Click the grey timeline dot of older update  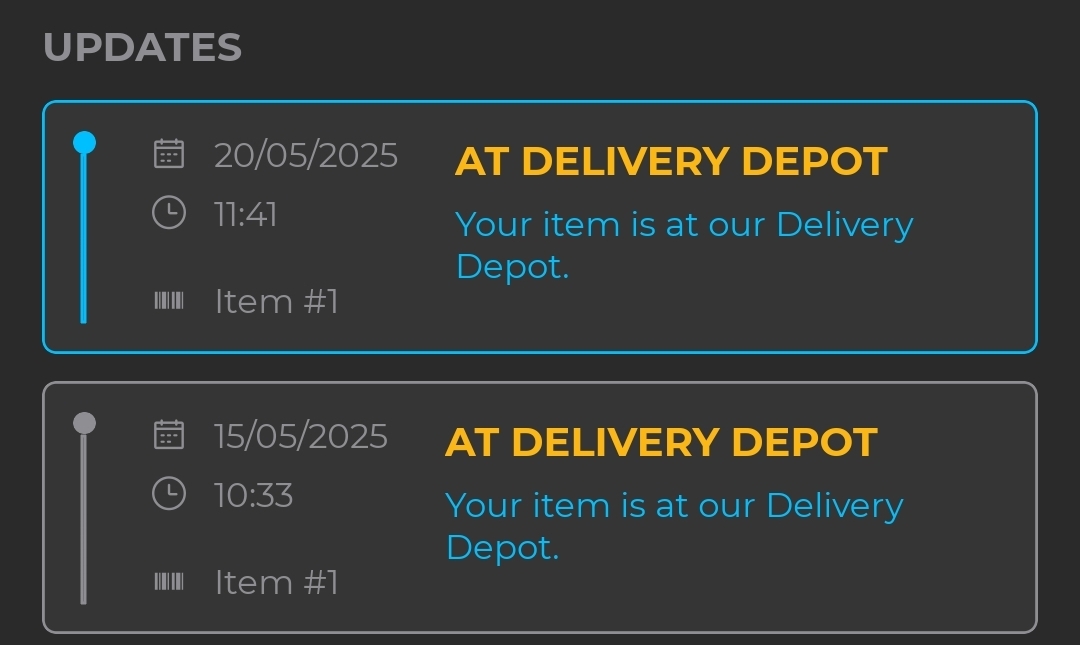(x=85, y=423)
